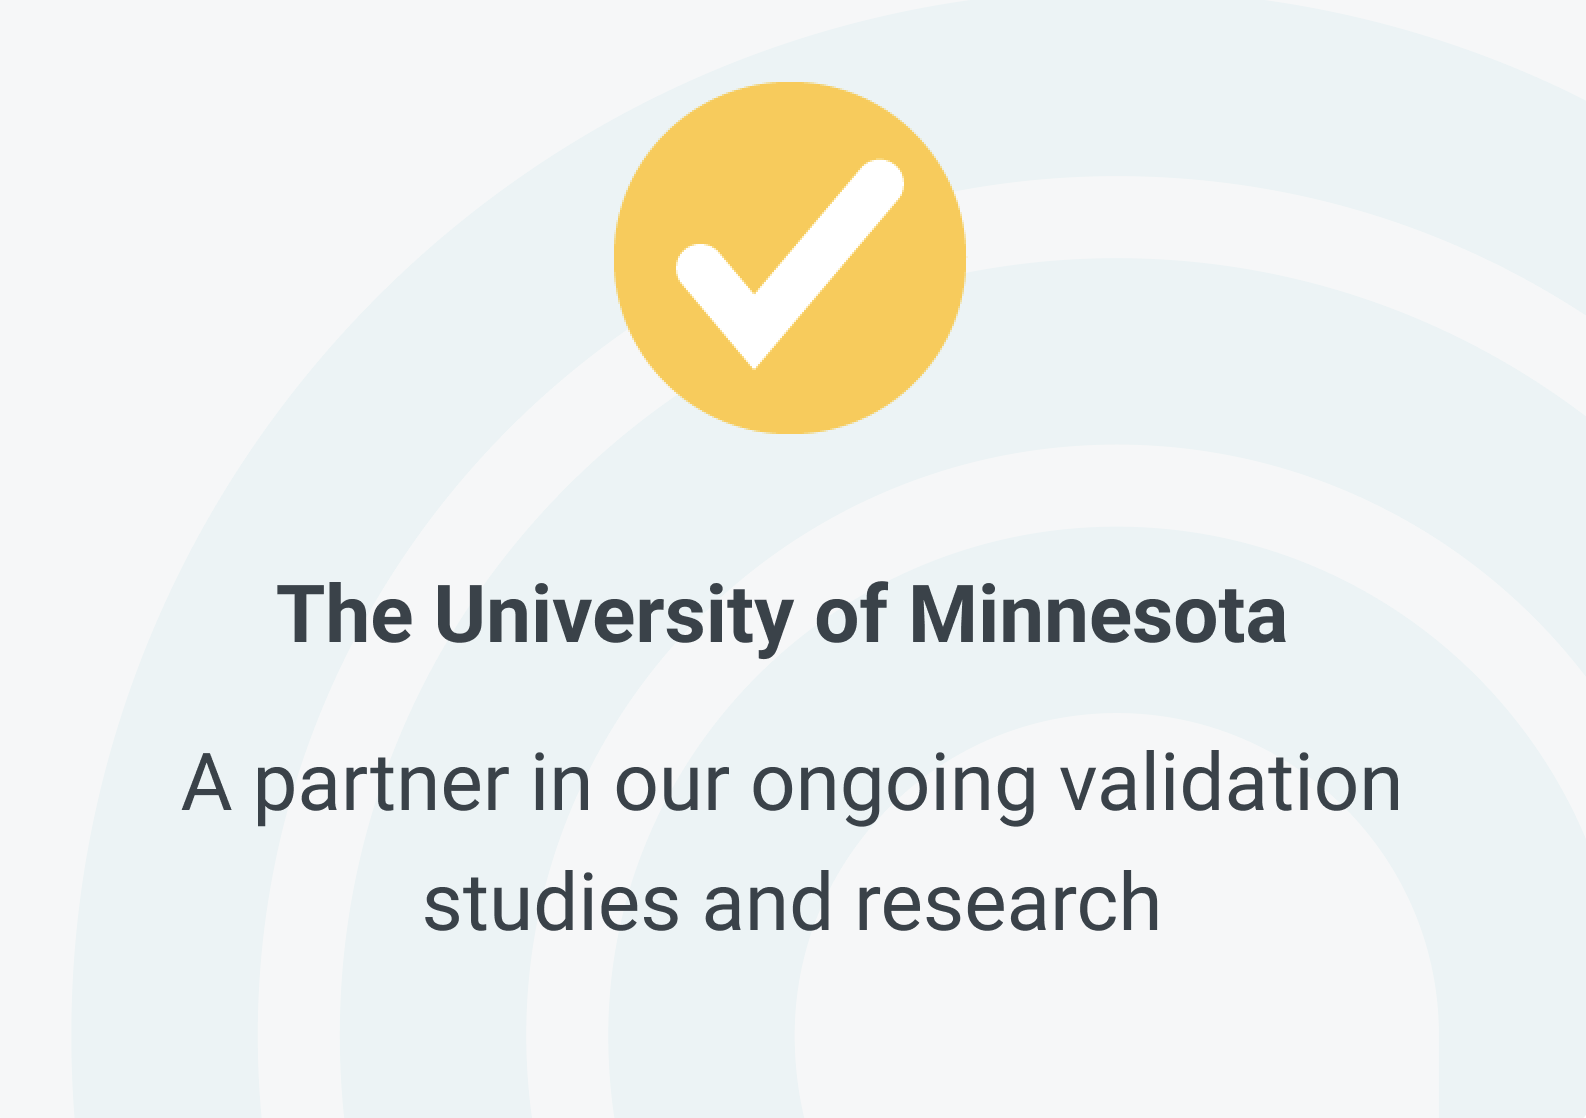Select the word studies in the description
Image resolution: width=1586 pixels, height=1118 pixels.
552,901
